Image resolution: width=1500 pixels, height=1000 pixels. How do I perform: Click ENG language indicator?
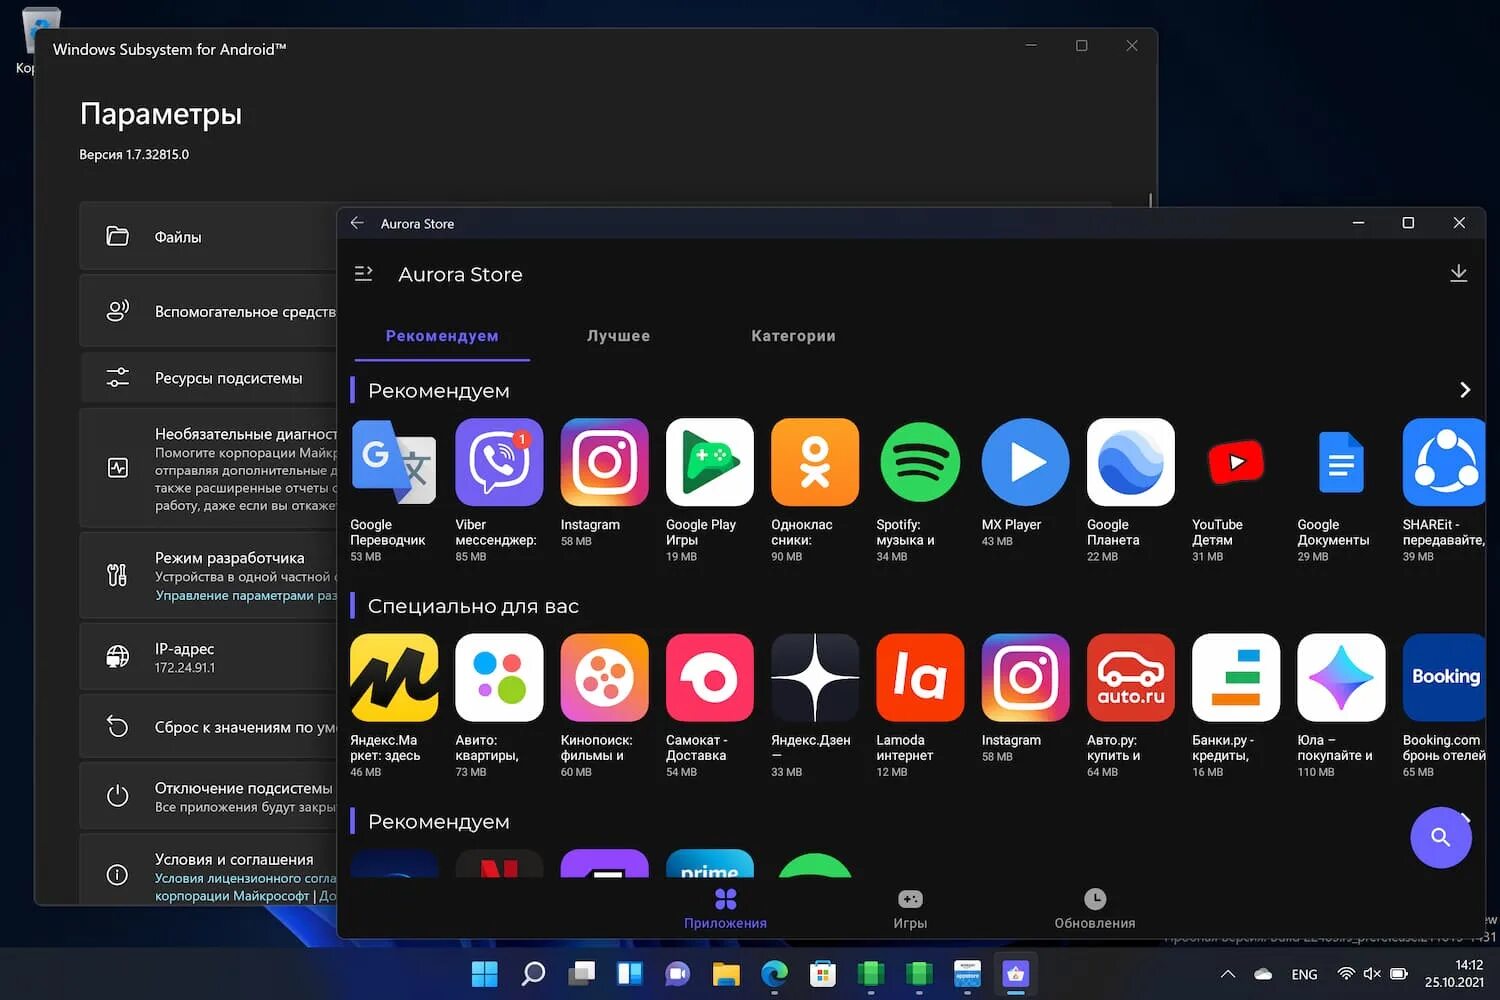(1304, 974)
